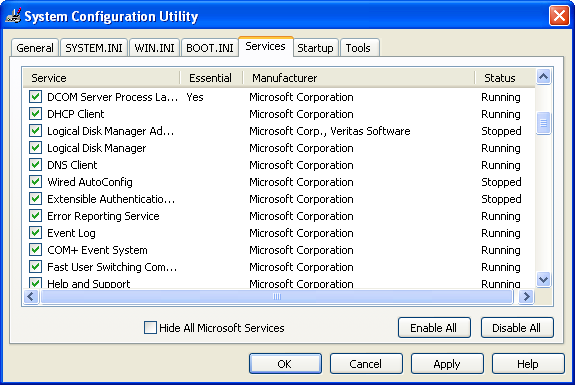Close the System Configuration Utility window
The image size is (575, 385).
[559, 16]
